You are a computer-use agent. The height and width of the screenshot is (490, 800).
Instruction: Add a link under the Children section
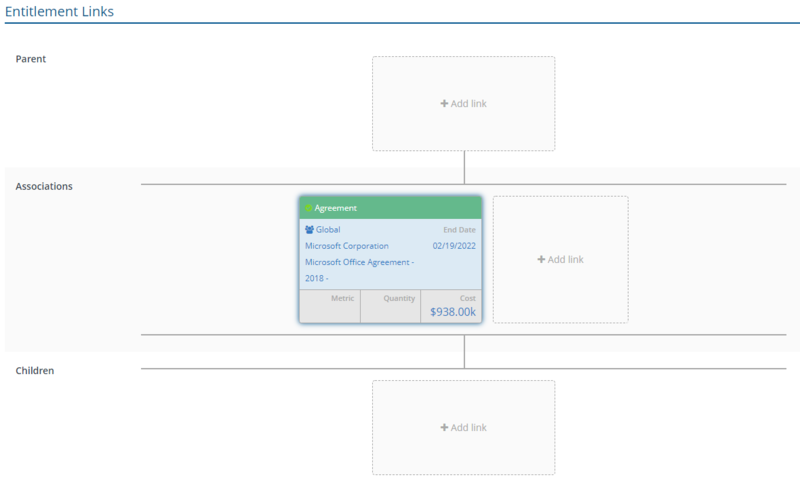coord(464,428)
